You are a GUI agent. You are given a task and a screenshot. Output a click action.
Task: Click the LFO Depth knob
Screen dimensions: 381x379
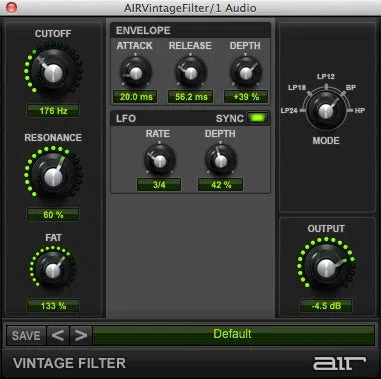220,160
